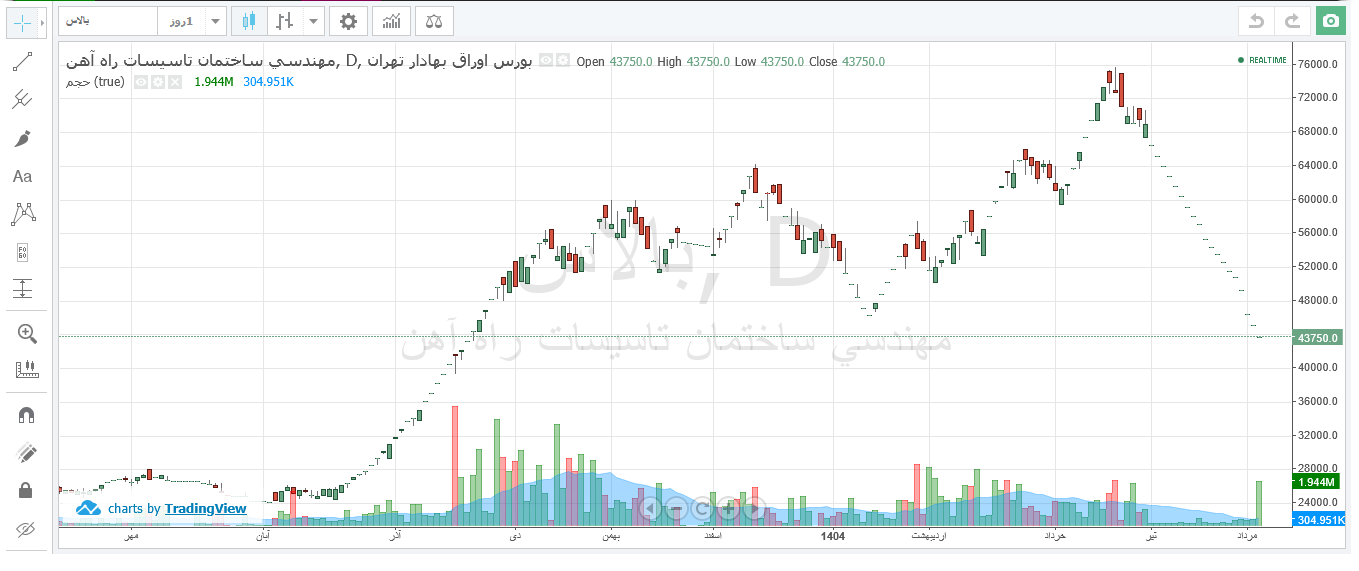The height and width of the screenshot is (571, 1359).
Task: Choose the brush drawing tool
Action: (x=22, y=138)
